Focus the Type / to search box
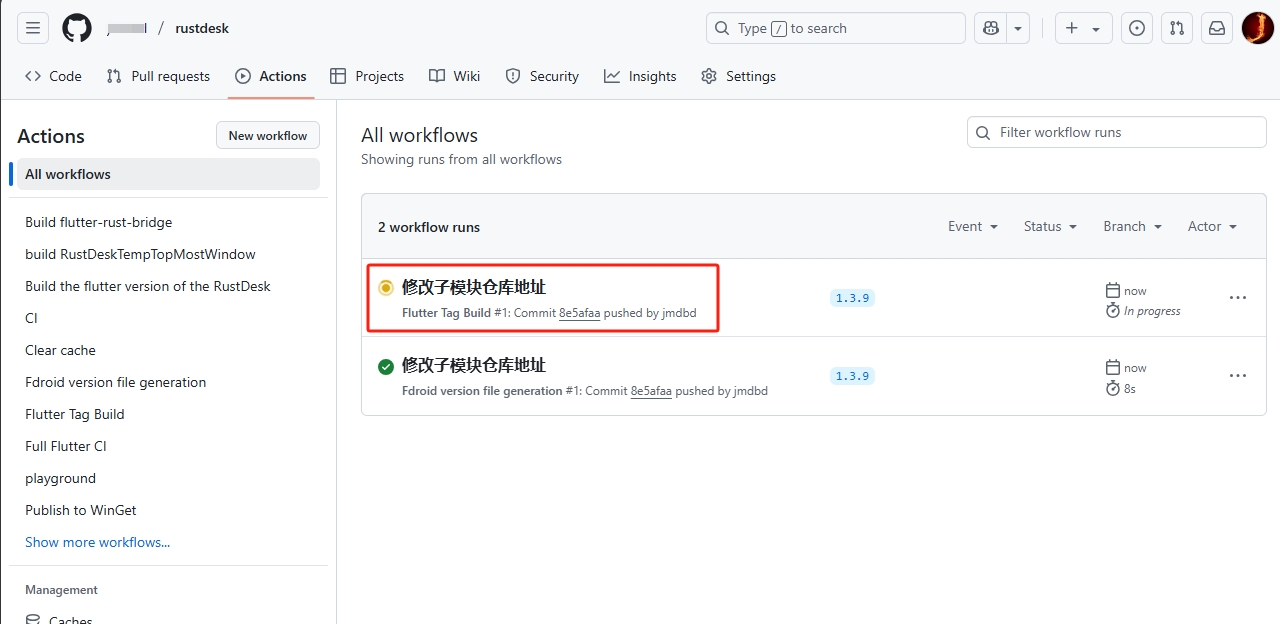Image resolution: width=1280 pixels, height=624 pixels. [836, 28]
